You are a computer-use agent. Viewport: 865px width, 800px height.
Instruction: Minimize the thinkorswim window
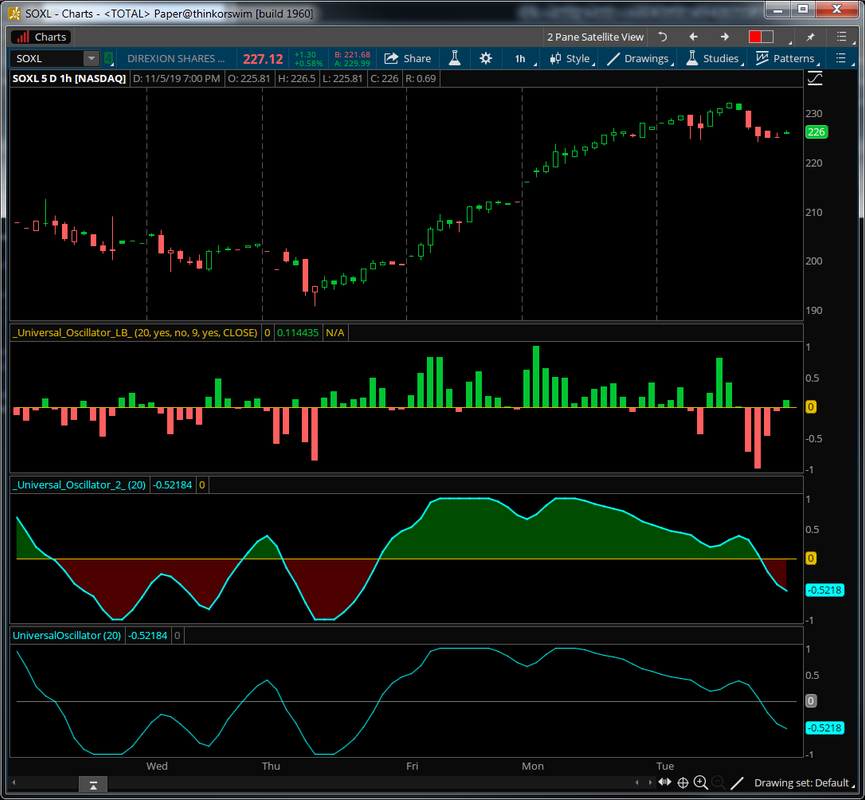tap(778, 9)
